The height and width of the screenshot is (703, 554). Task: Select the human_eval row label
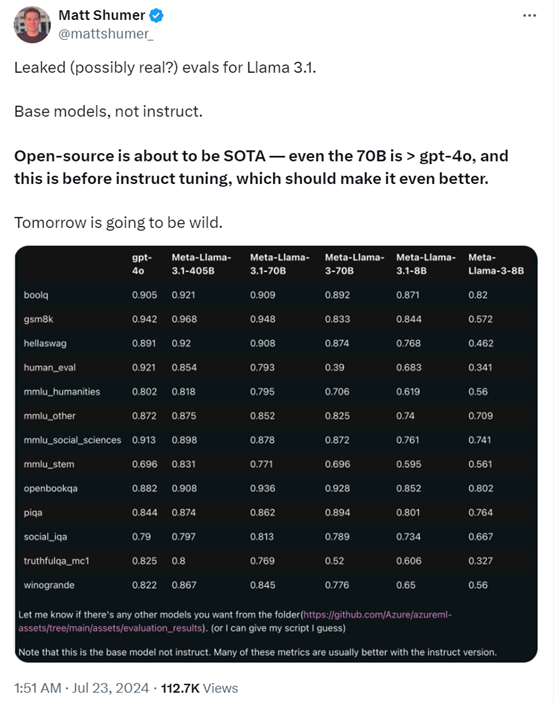click(50, 368)
